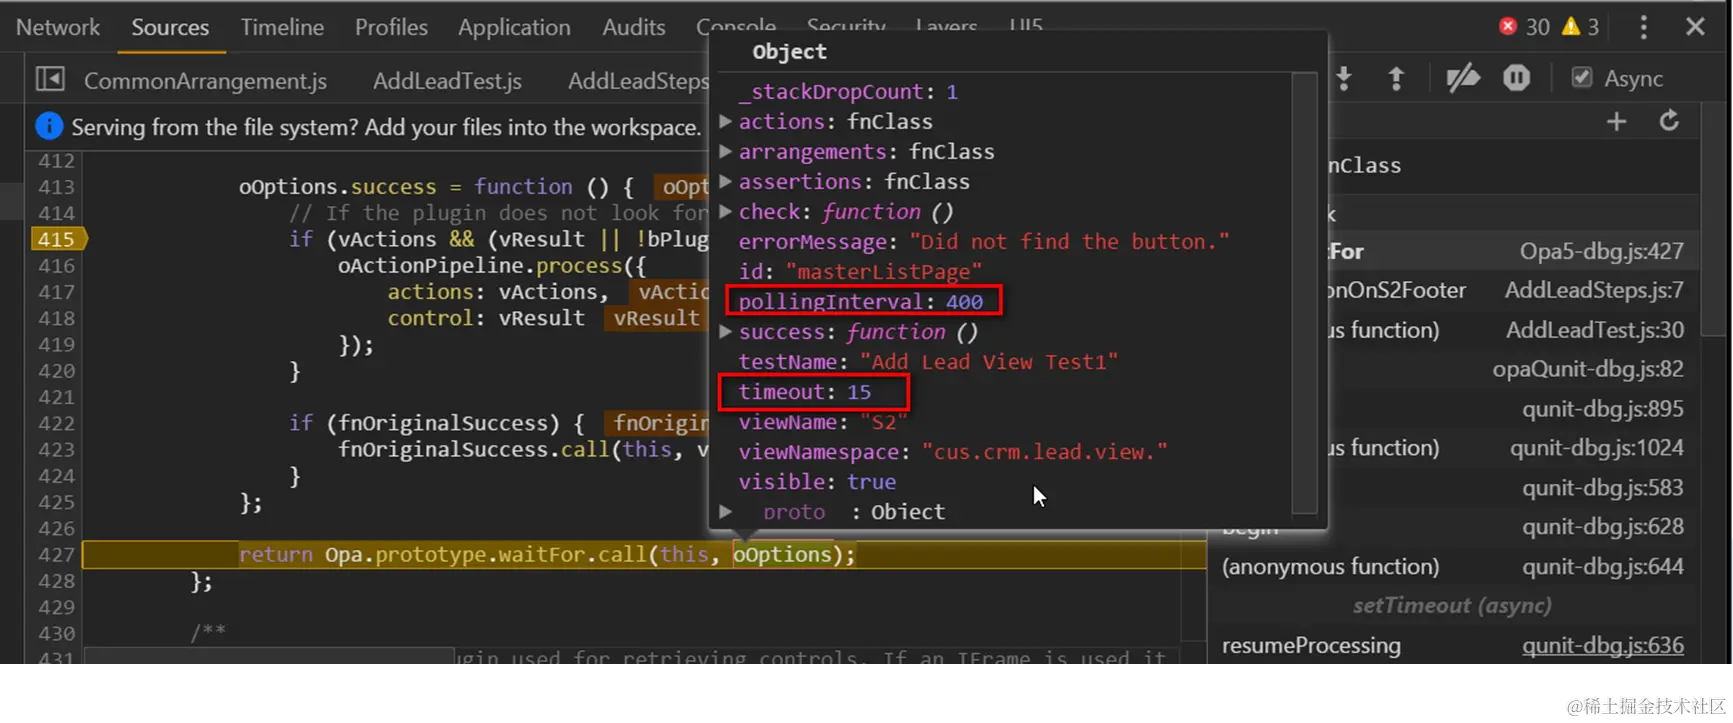Screen dimensions: 1733x723
Task: Click the red error count indicator
Action: tap(1524, 27)
